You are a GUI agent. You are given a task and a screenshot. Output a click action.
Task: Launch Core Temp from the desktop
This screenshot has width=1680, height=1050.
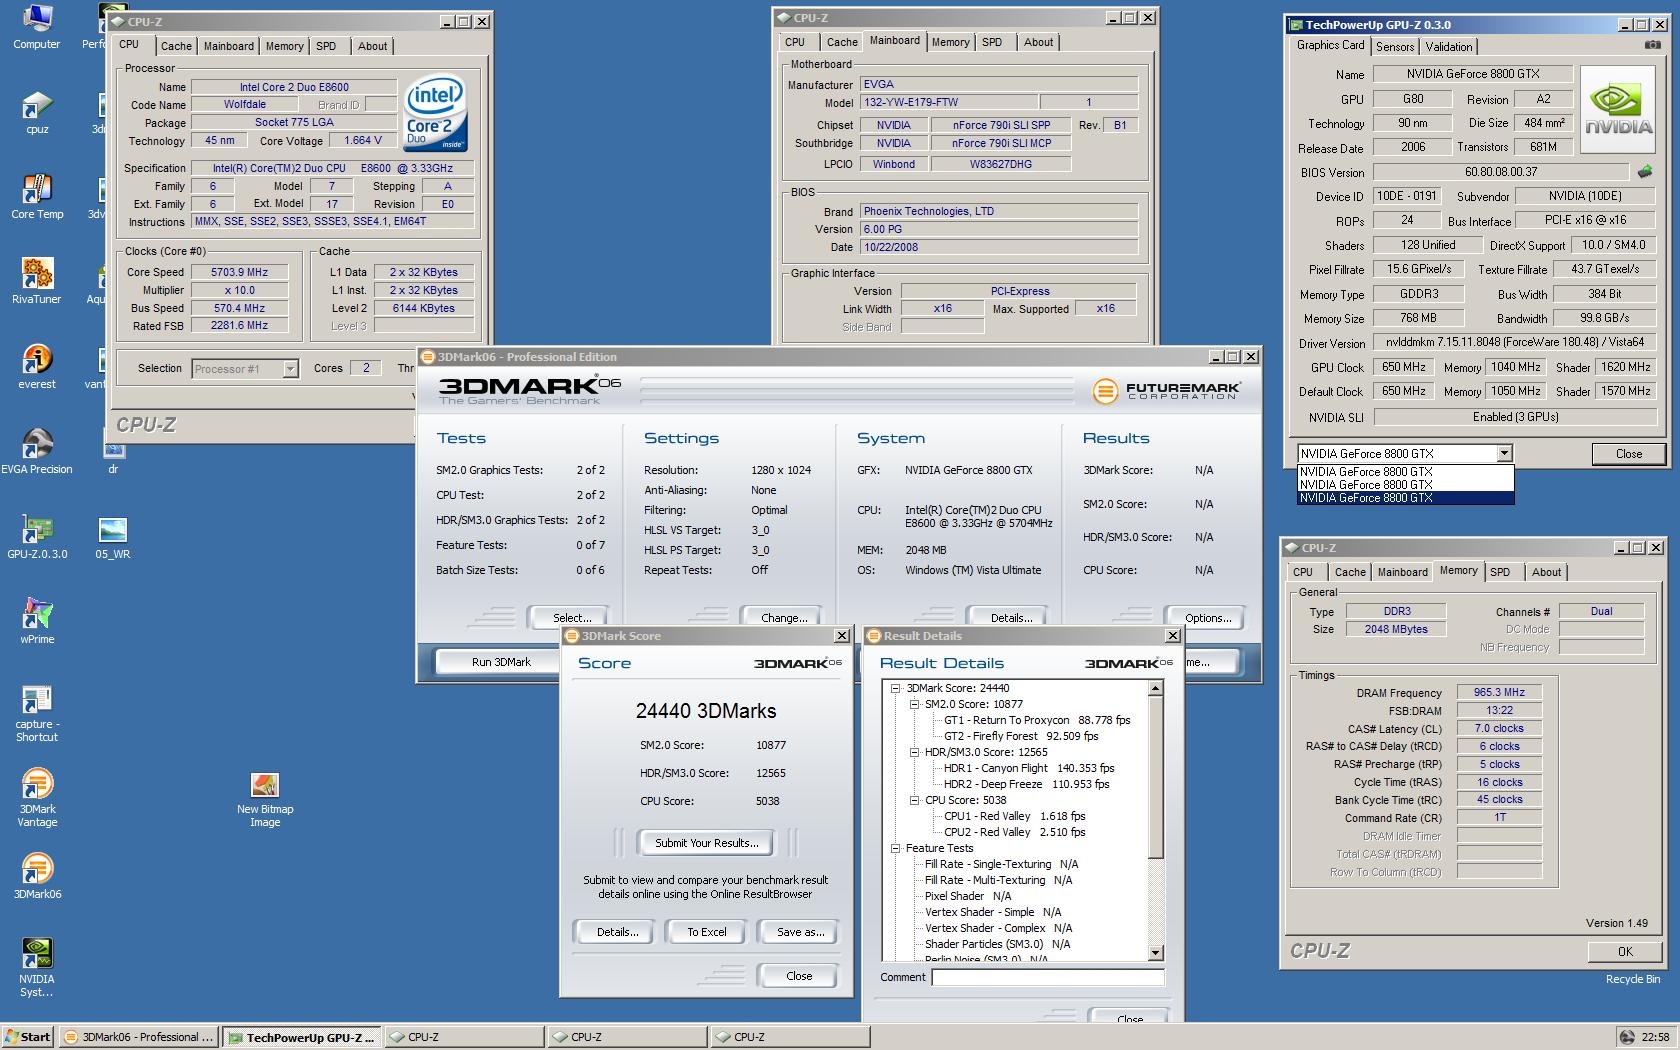pos(36,197)
